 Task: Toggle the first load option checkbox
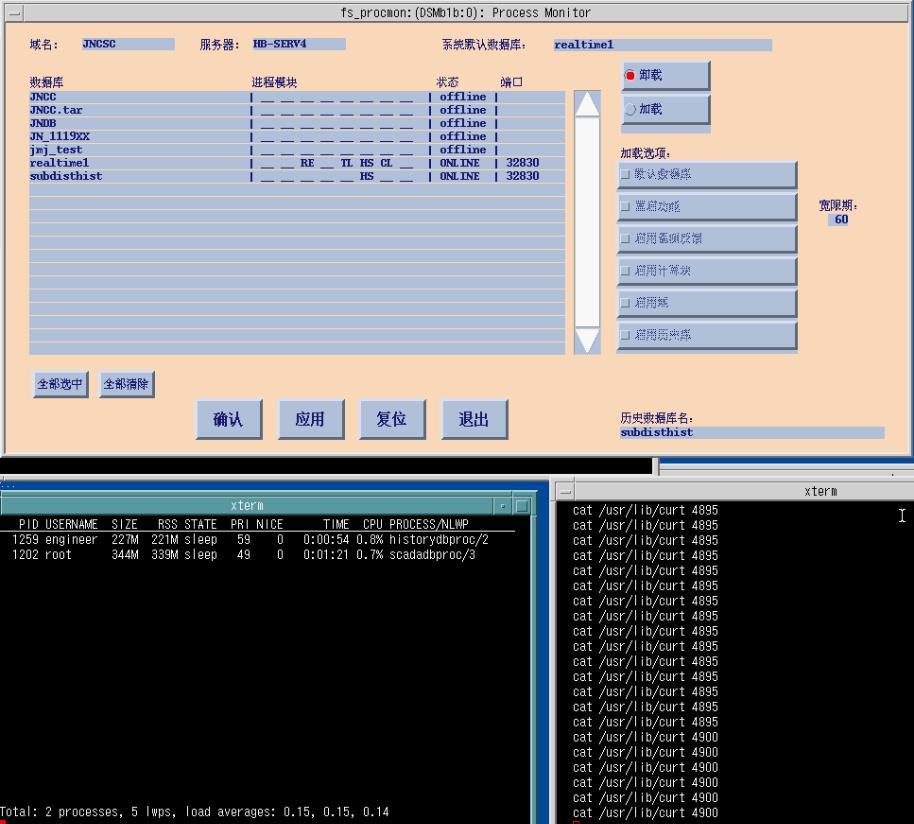click(x=626, y=175)
